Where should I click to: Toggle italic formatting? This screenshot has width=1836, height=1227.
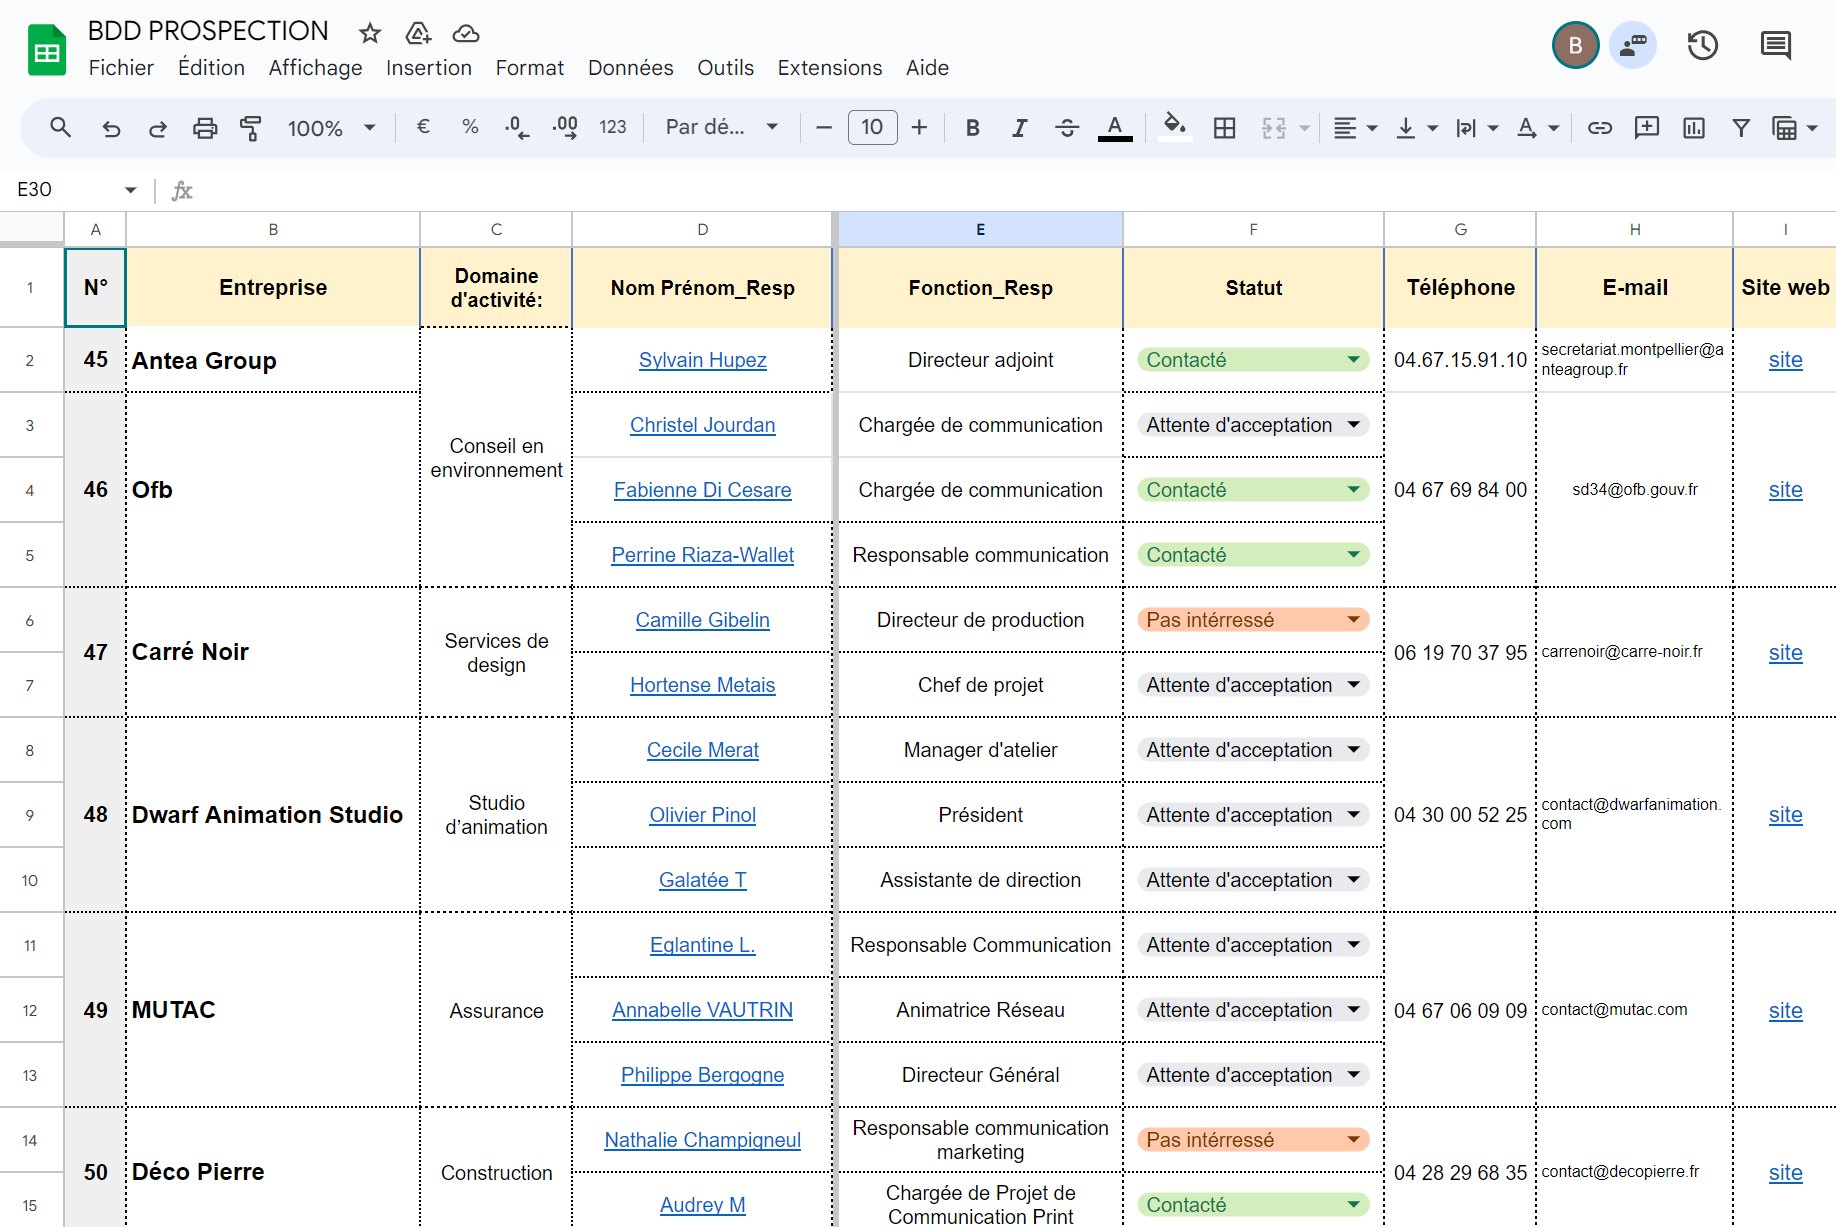[1019, 128]
